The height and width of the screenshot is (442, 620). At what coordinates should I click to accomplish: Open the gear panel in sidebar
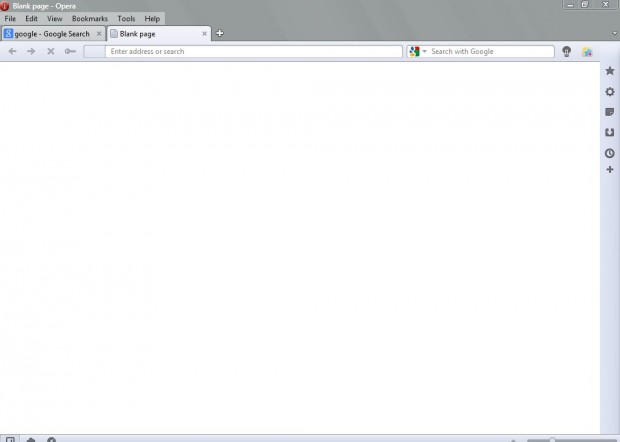coord(610,92)
